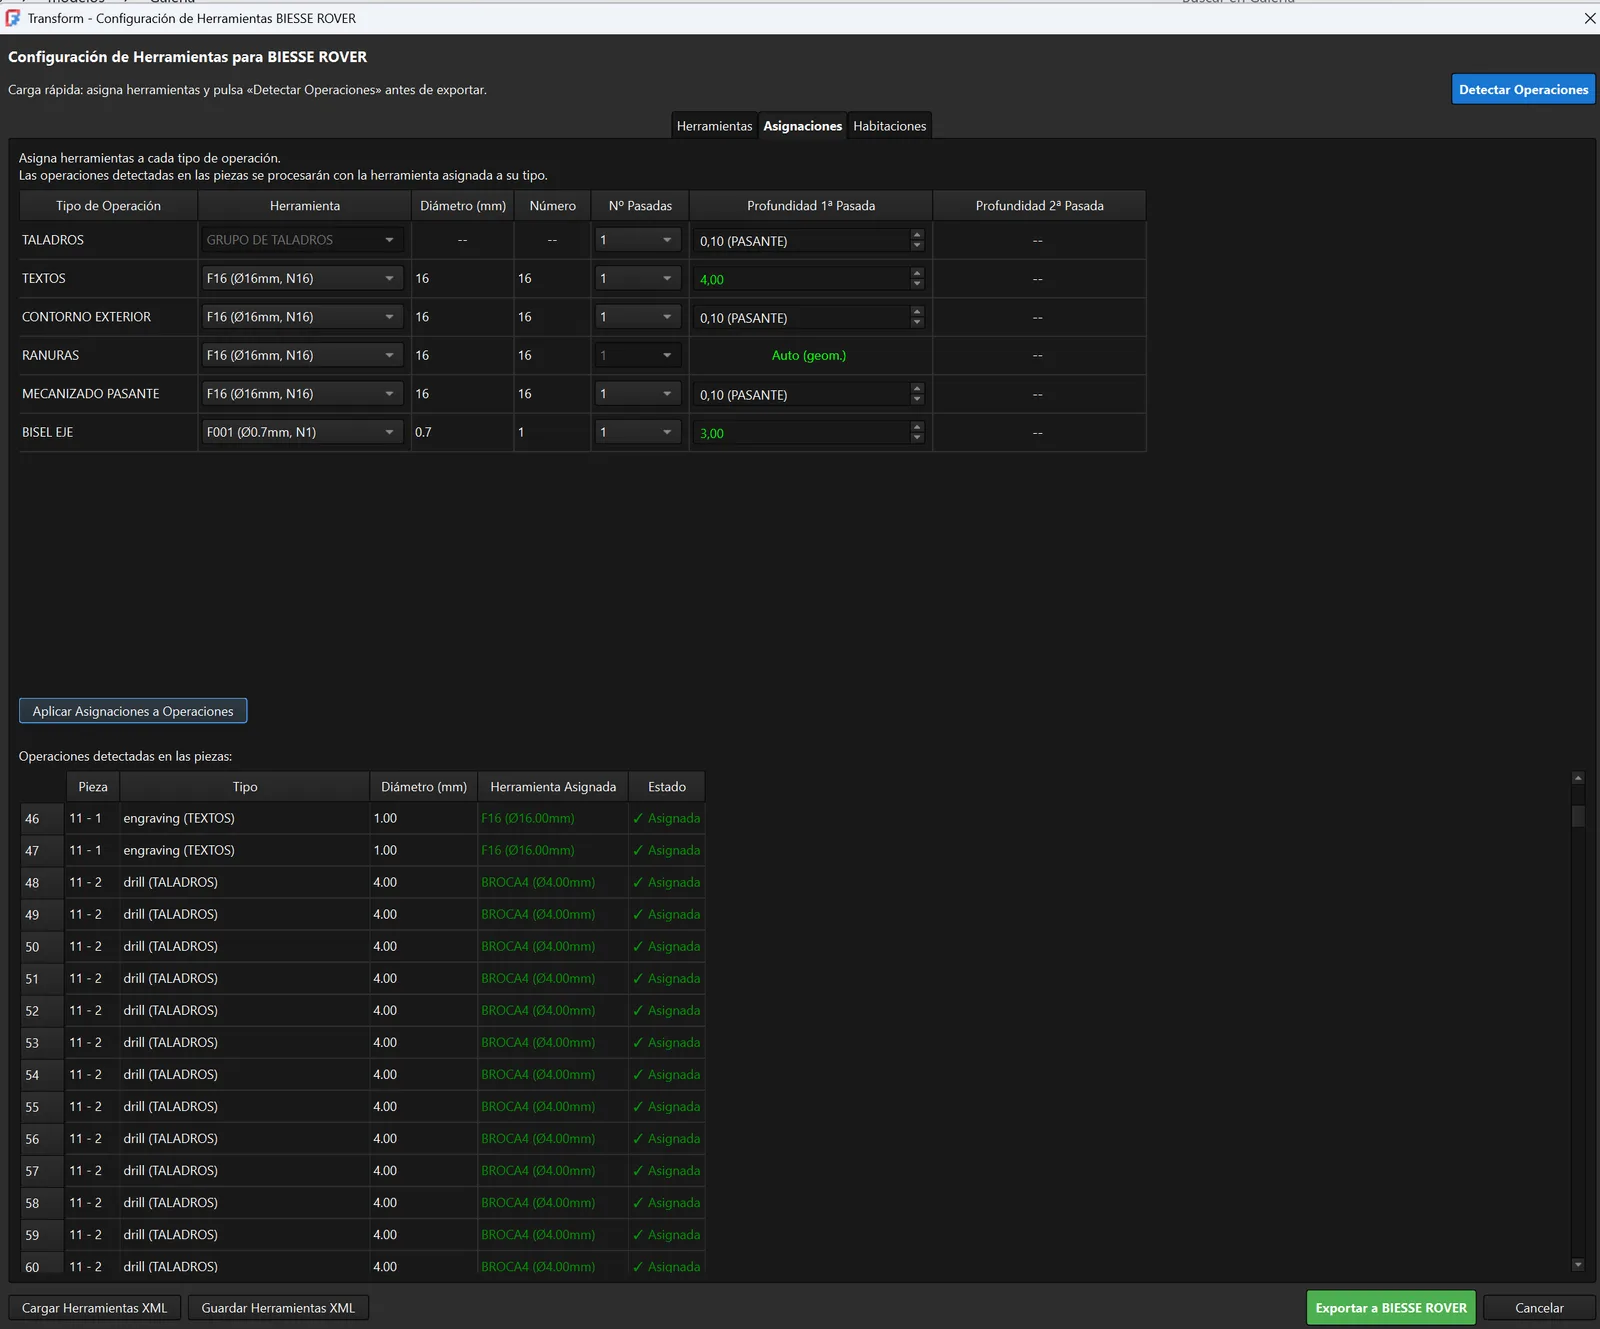The height and width of the screenshot is (1329, 1600).
Task: Select row 48 drill (TALADROS)
Action: (362, 882)
